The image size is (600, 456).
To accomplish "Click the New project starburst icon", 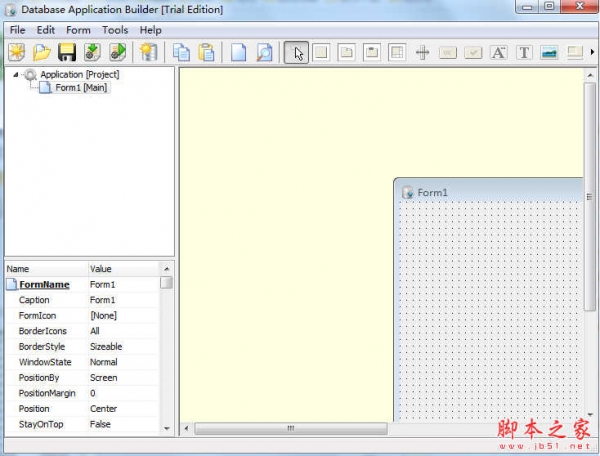I will tap(17, 52).
